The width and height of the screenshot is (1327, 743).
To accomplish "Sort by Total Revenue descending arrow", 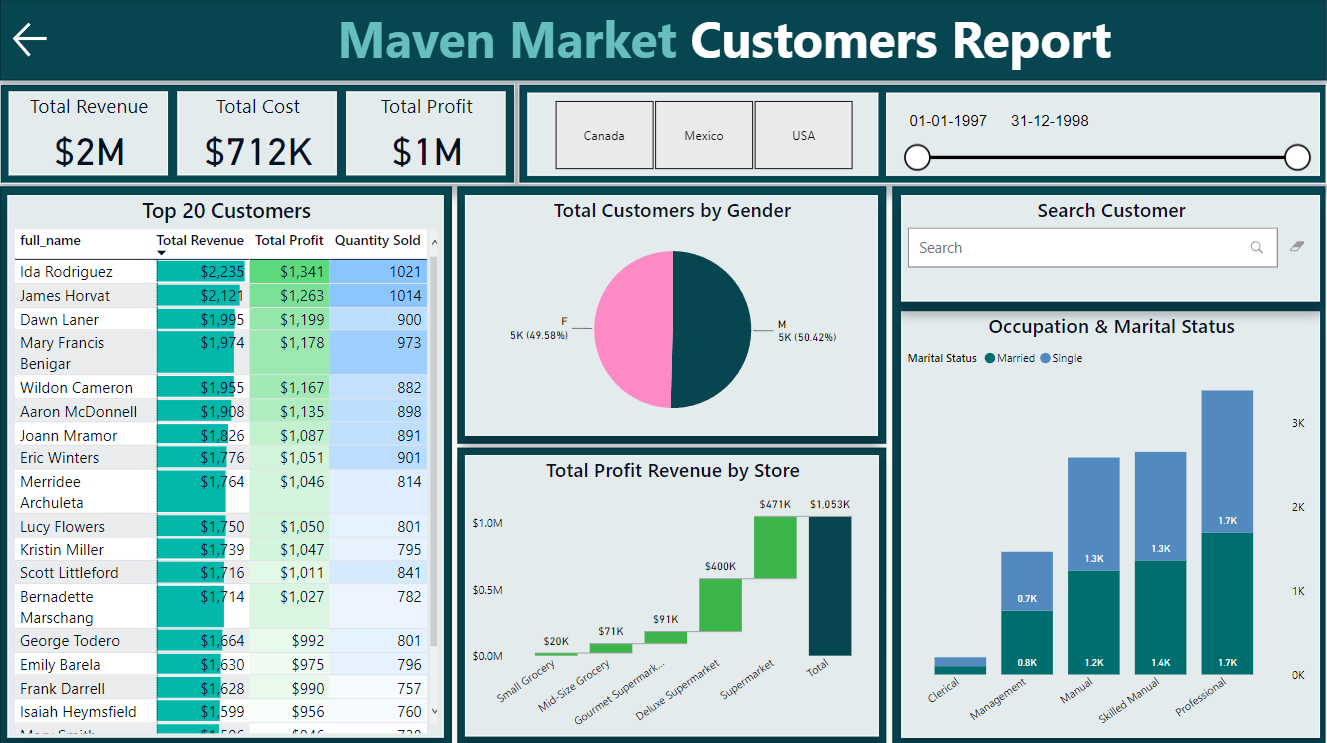I will point(162,254).
